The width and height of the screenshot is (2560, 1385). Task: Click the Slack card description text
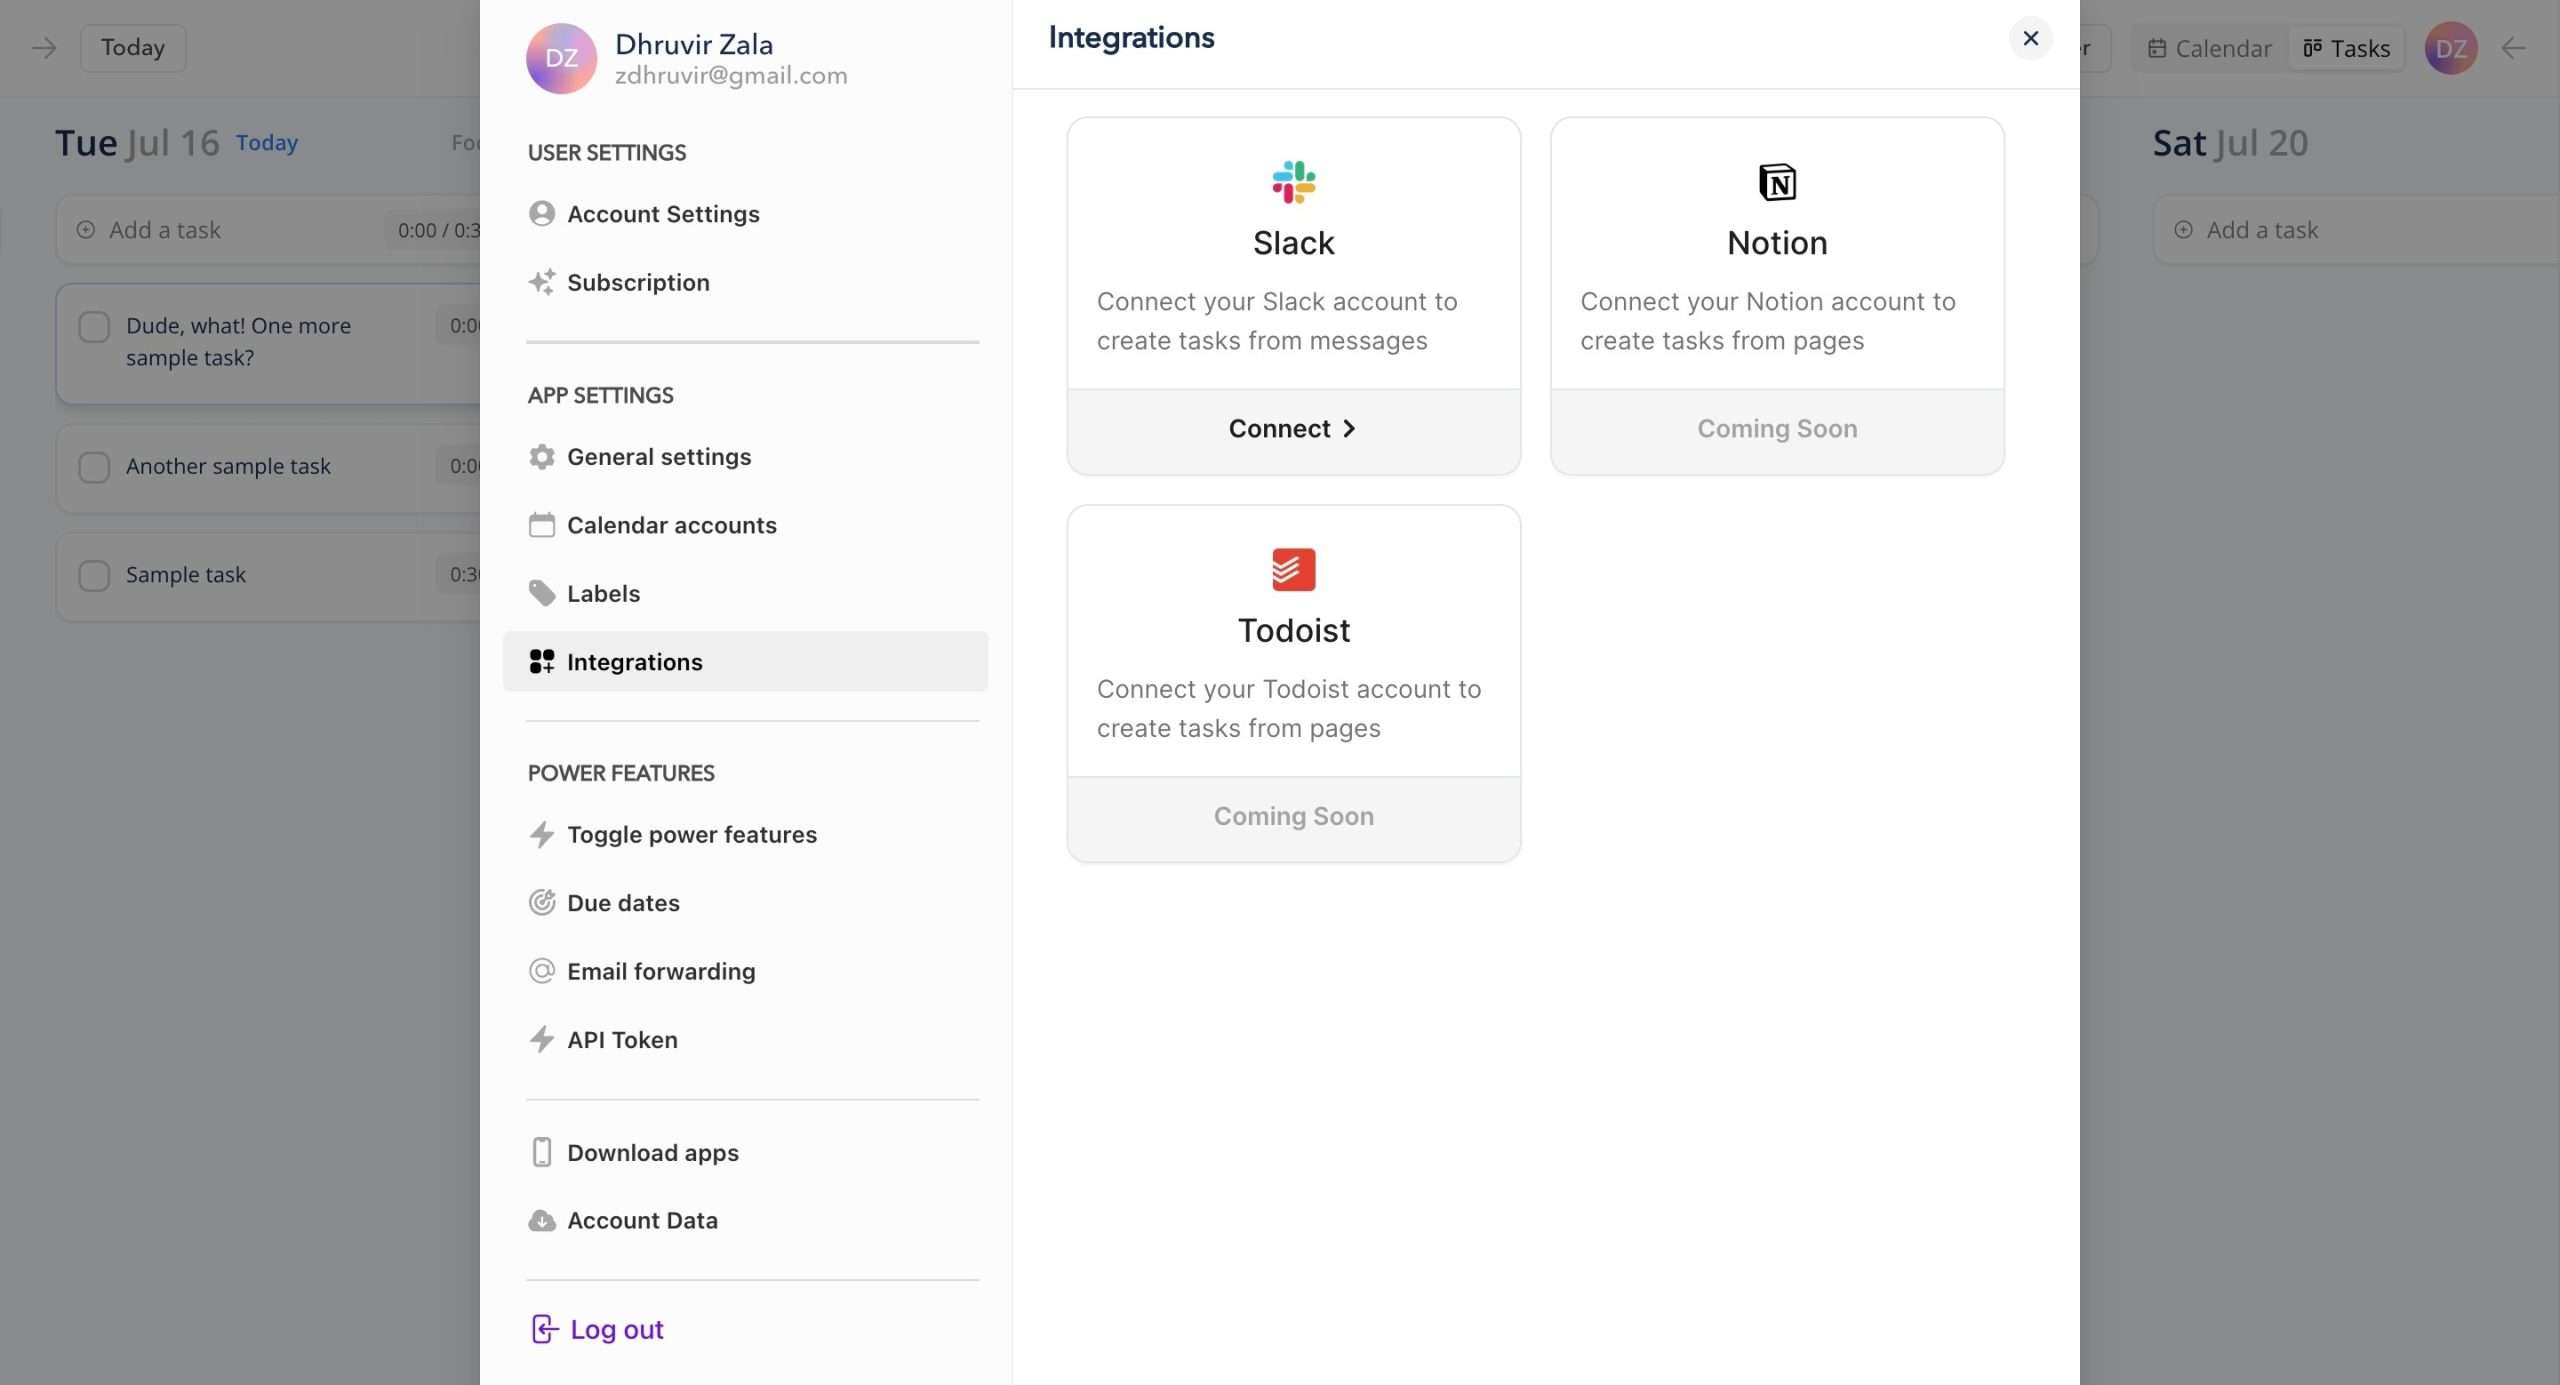pyautogui.click(x=1277, y=321)
